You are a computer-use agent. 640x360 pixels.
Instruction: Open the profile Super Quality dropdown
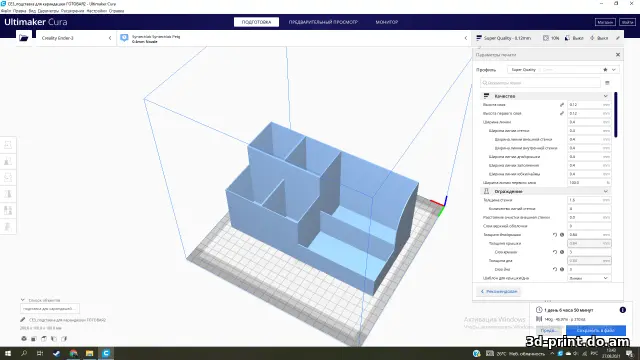pyautogui.click(x=563, y=70)
